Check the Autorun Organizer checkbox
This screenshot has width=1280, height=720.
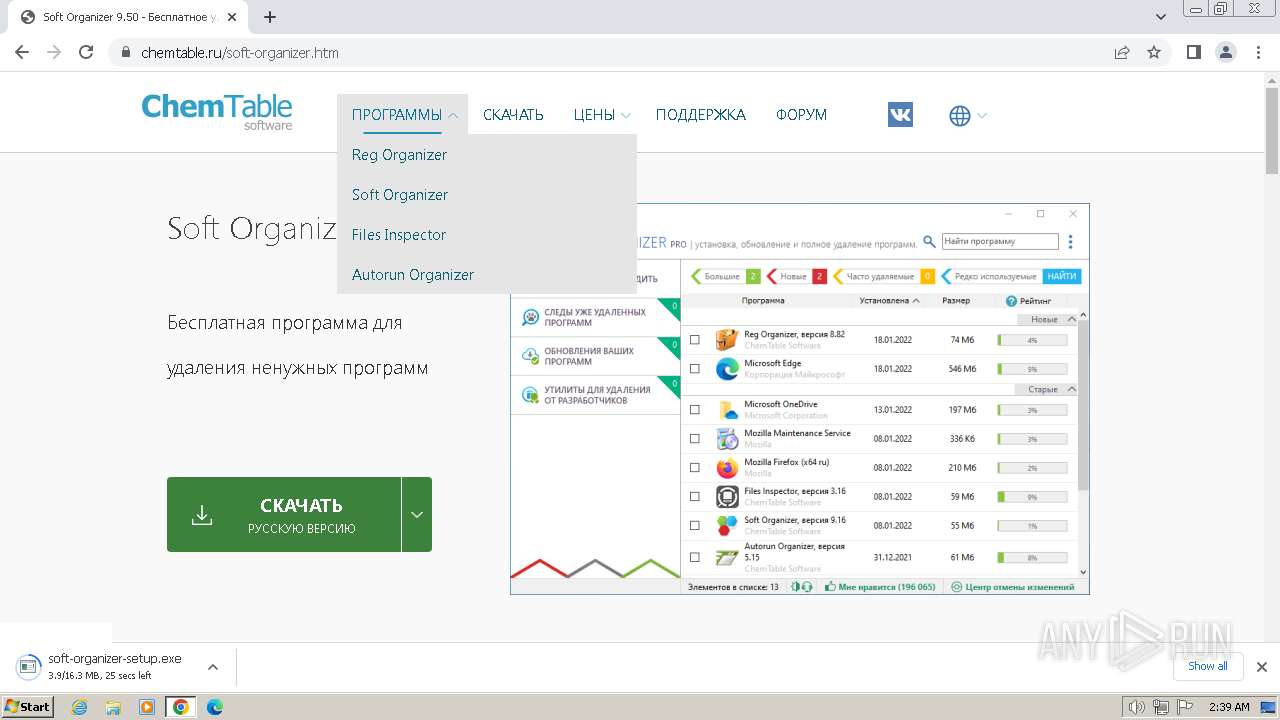click(695, 557)
